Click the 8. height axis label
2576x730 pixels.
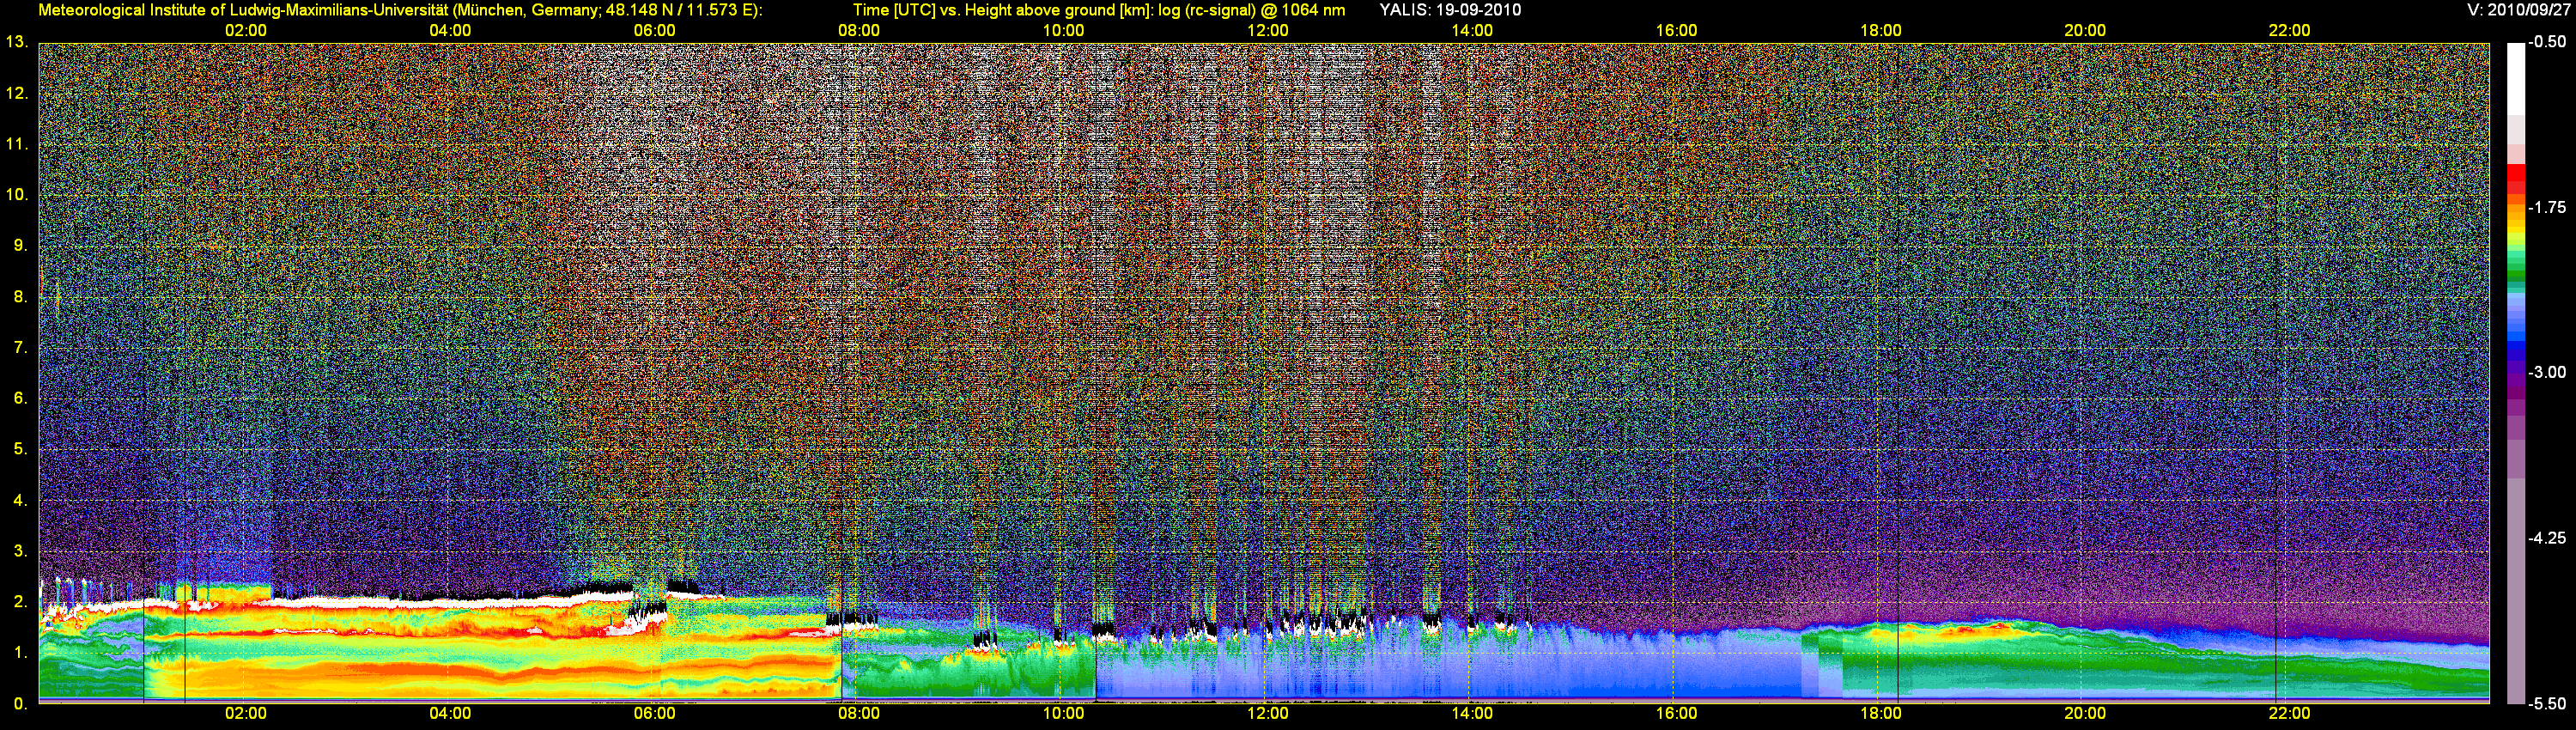point(21,297)
